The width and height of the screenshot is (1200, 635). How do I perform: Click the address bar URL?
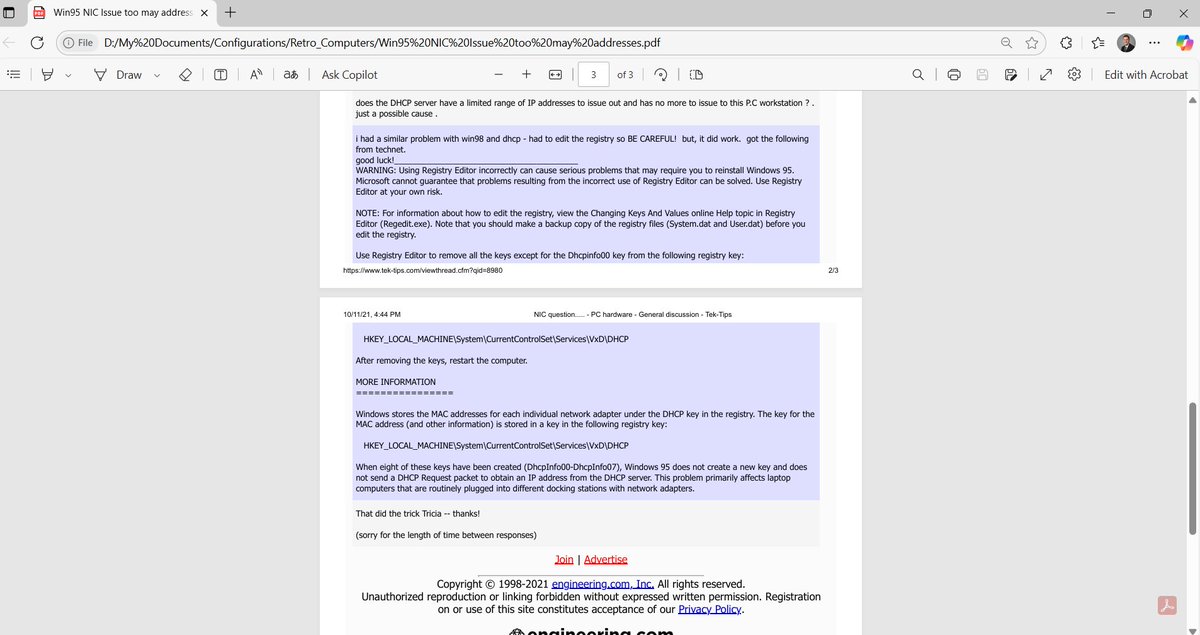[x=382, y=43]
